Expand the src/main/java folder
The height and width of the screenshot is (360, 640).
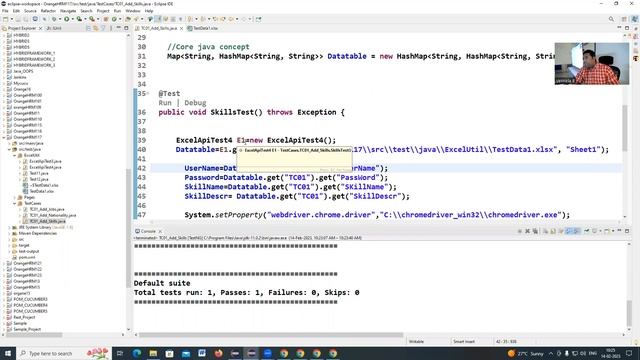pyautogui.click(x=10, y=143)
